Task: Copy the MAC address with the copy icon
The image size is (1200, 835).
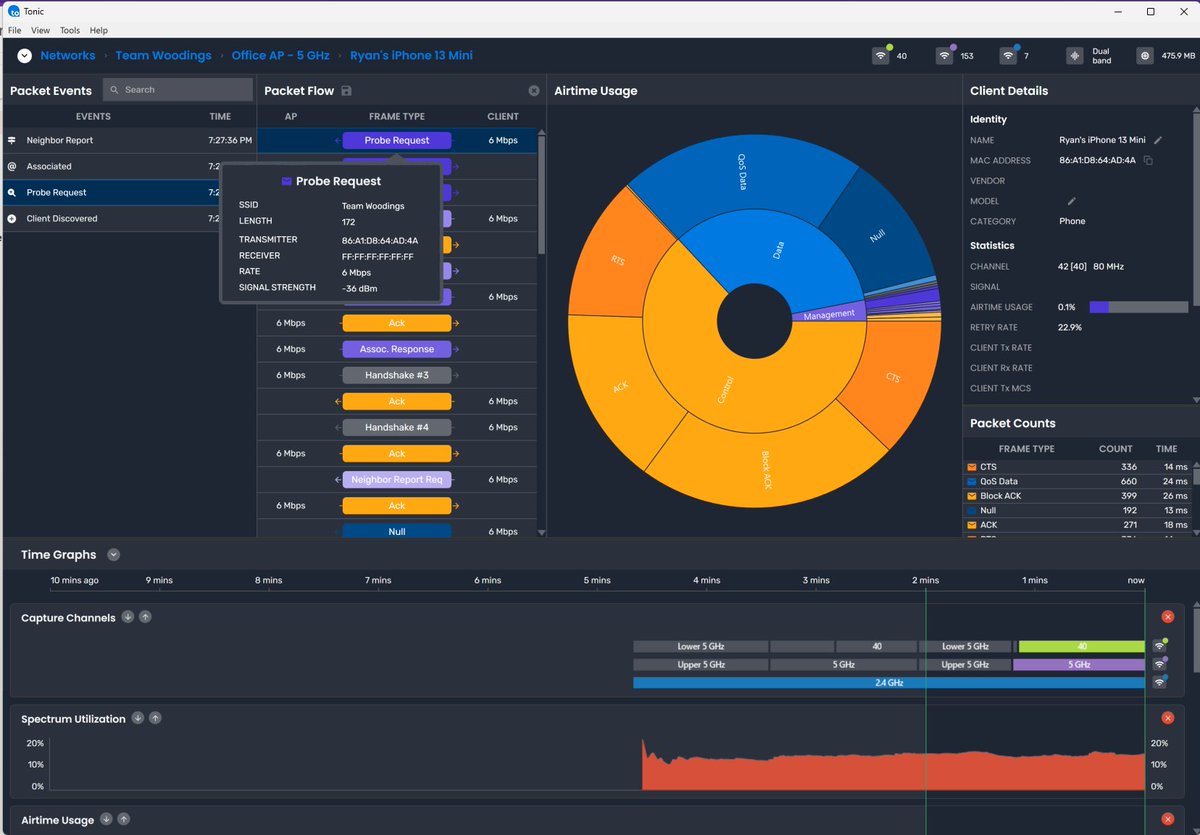Action: (x=1148, y=160)
